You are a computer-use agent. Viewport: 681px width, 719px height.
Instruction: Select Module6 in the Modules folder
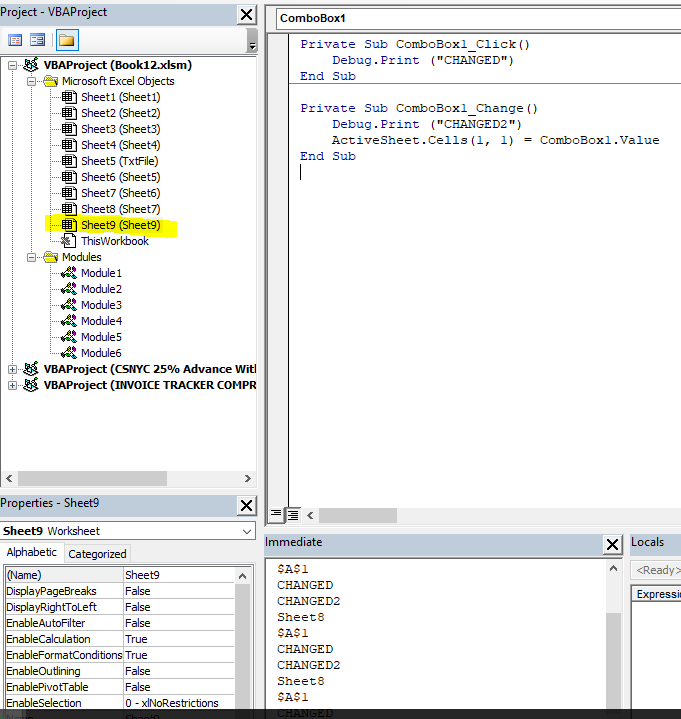tap(101, 353)
